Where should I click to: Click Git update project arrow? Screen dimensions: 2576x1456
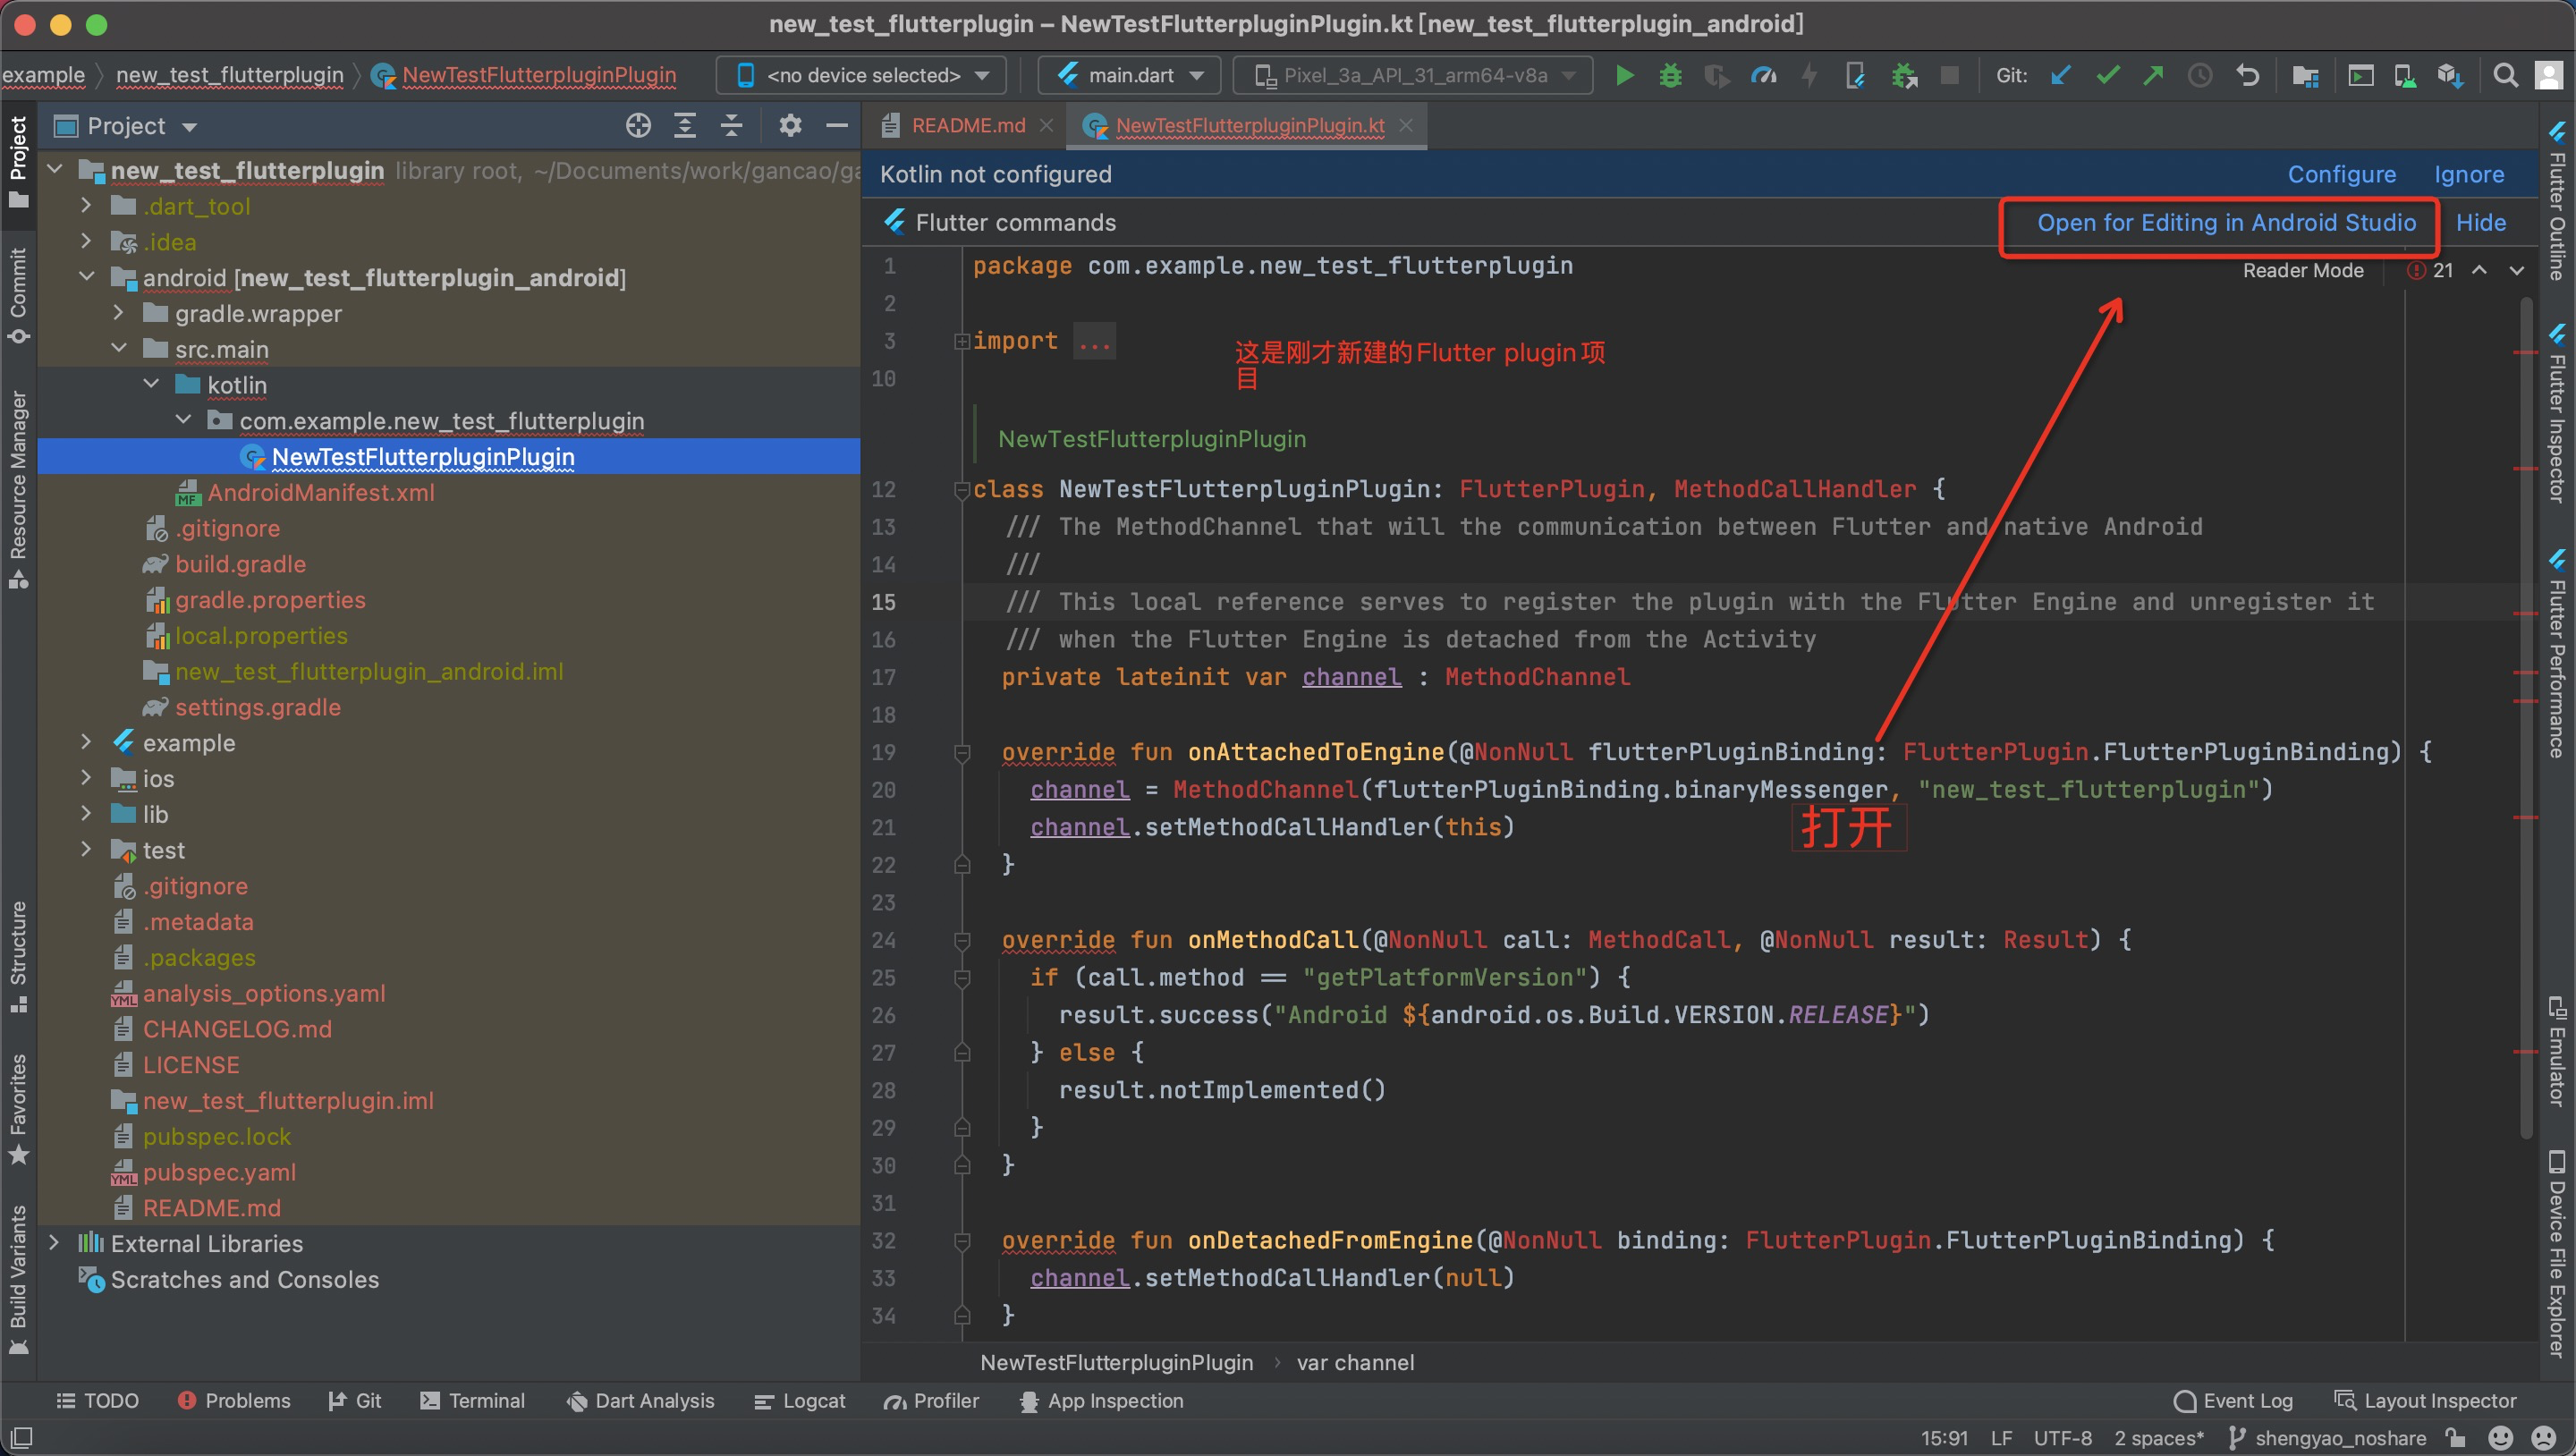(x=2060, y=76)
